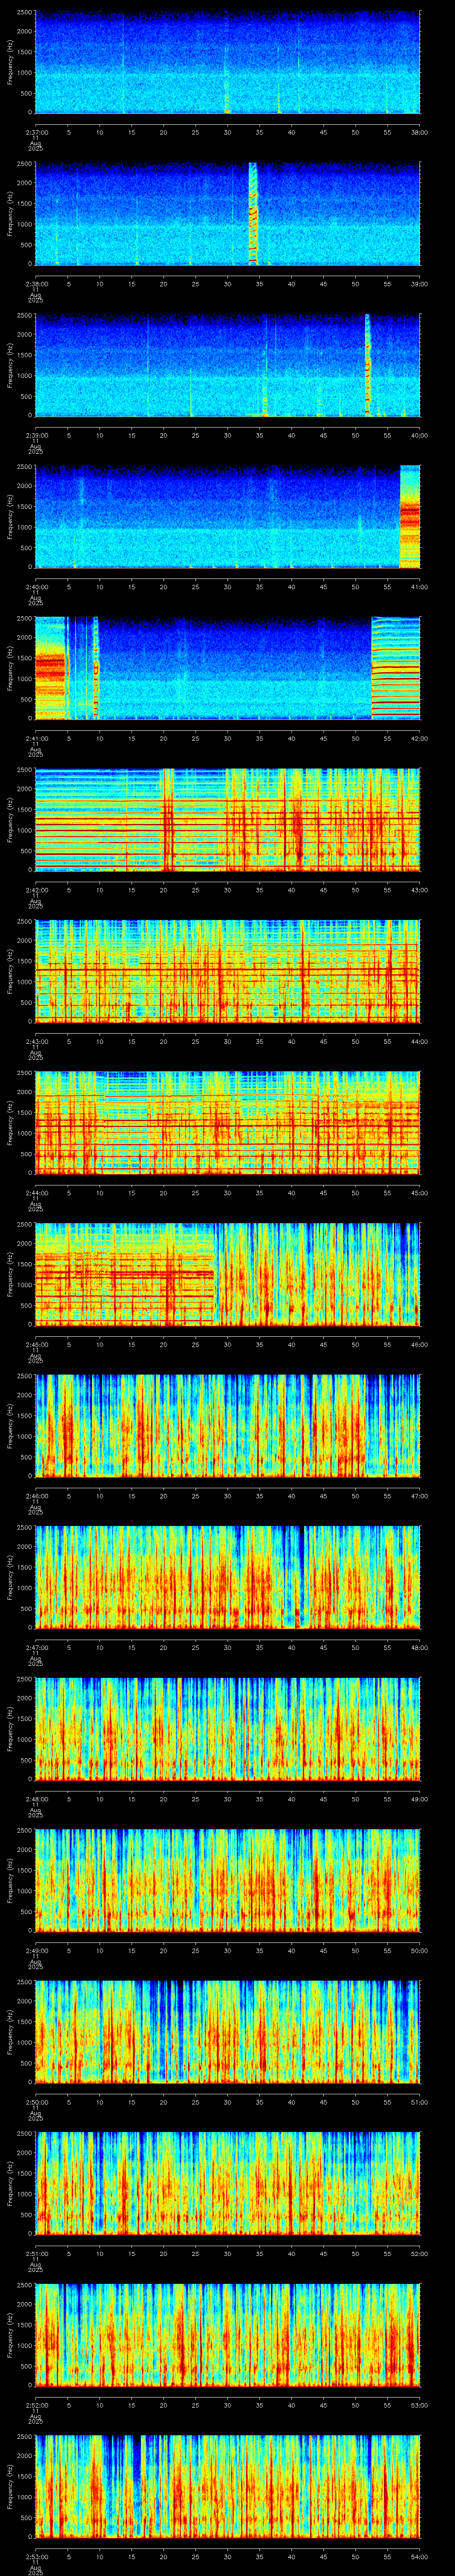Select the spectrogram panel starting at 2:44:00
The width and height of the screenshot is (455, 2576).
(x=228, y=1123)
